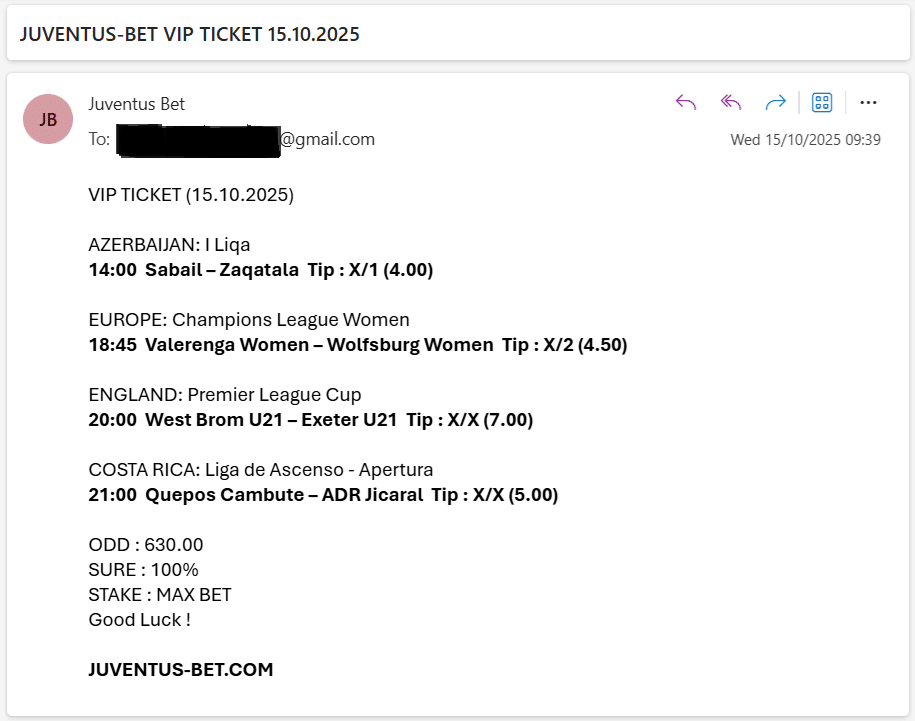Click the Reply All double-arrow icon
The height and width of the screenshot is (721, 915).
(731, 102)
